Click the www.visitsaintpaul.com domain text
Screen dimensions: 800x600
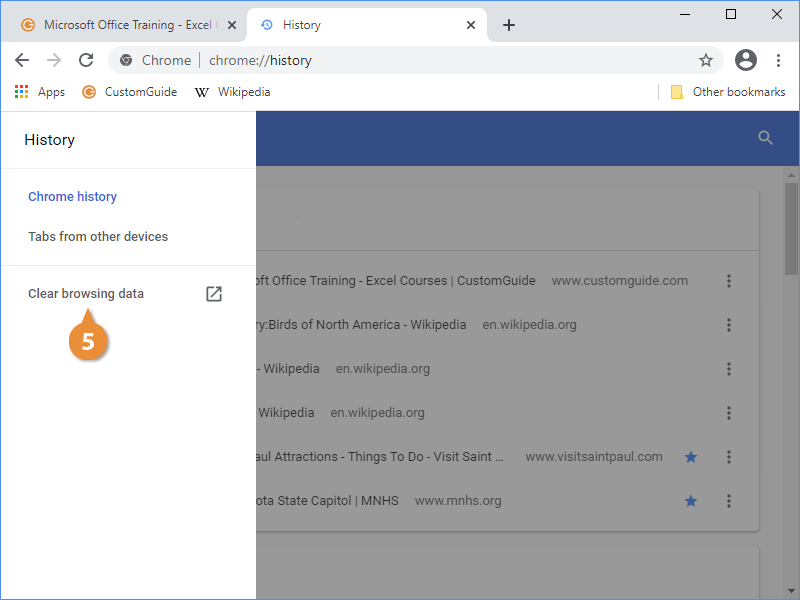[x=594, y=457]
